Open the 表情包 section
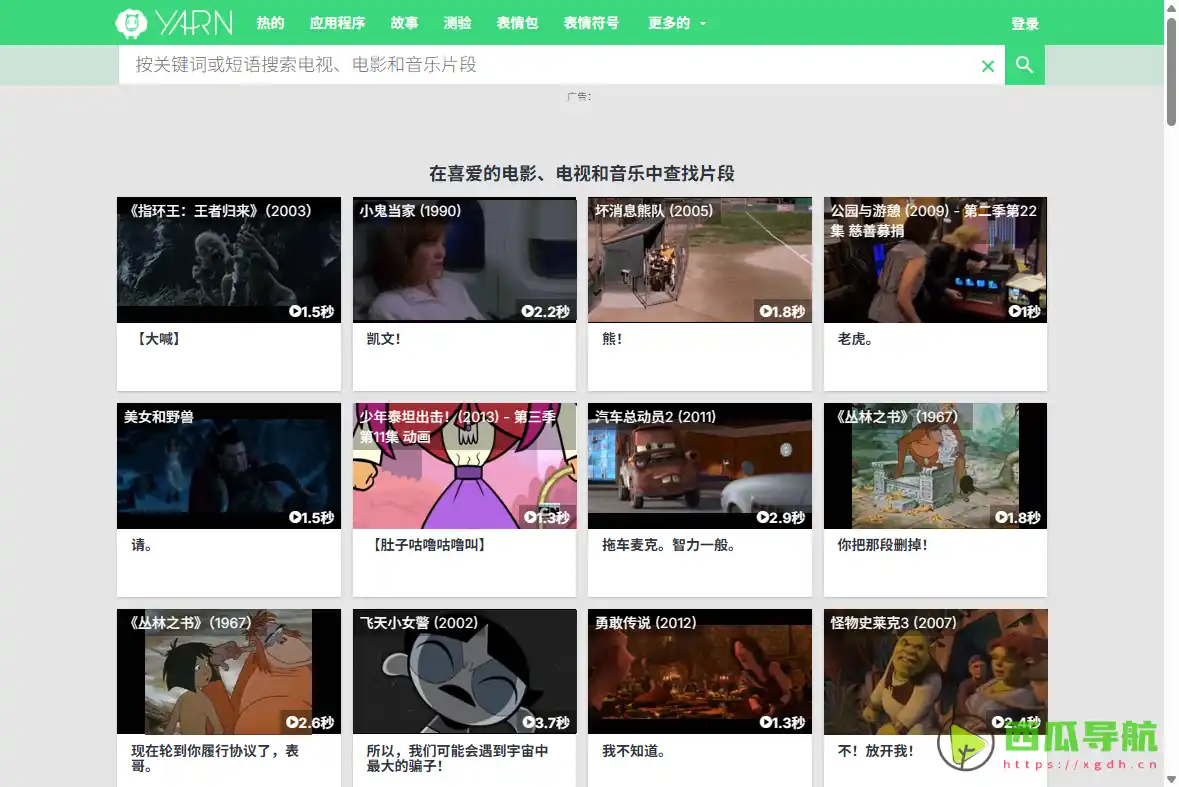Image resolution: width=1179 pixels, height=787 pixels. (x=517, y=22)
